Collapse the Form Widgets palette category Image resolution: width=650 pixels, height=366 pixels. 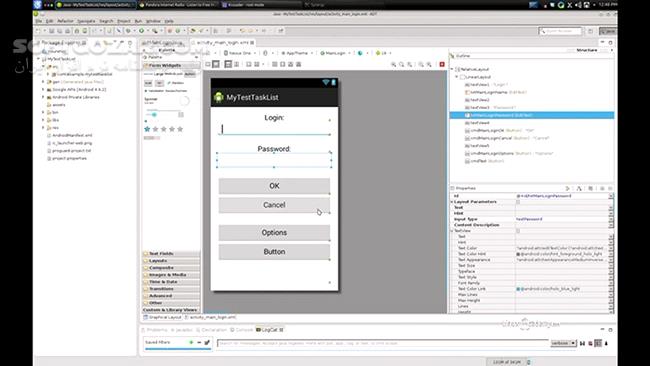point(171,65)
